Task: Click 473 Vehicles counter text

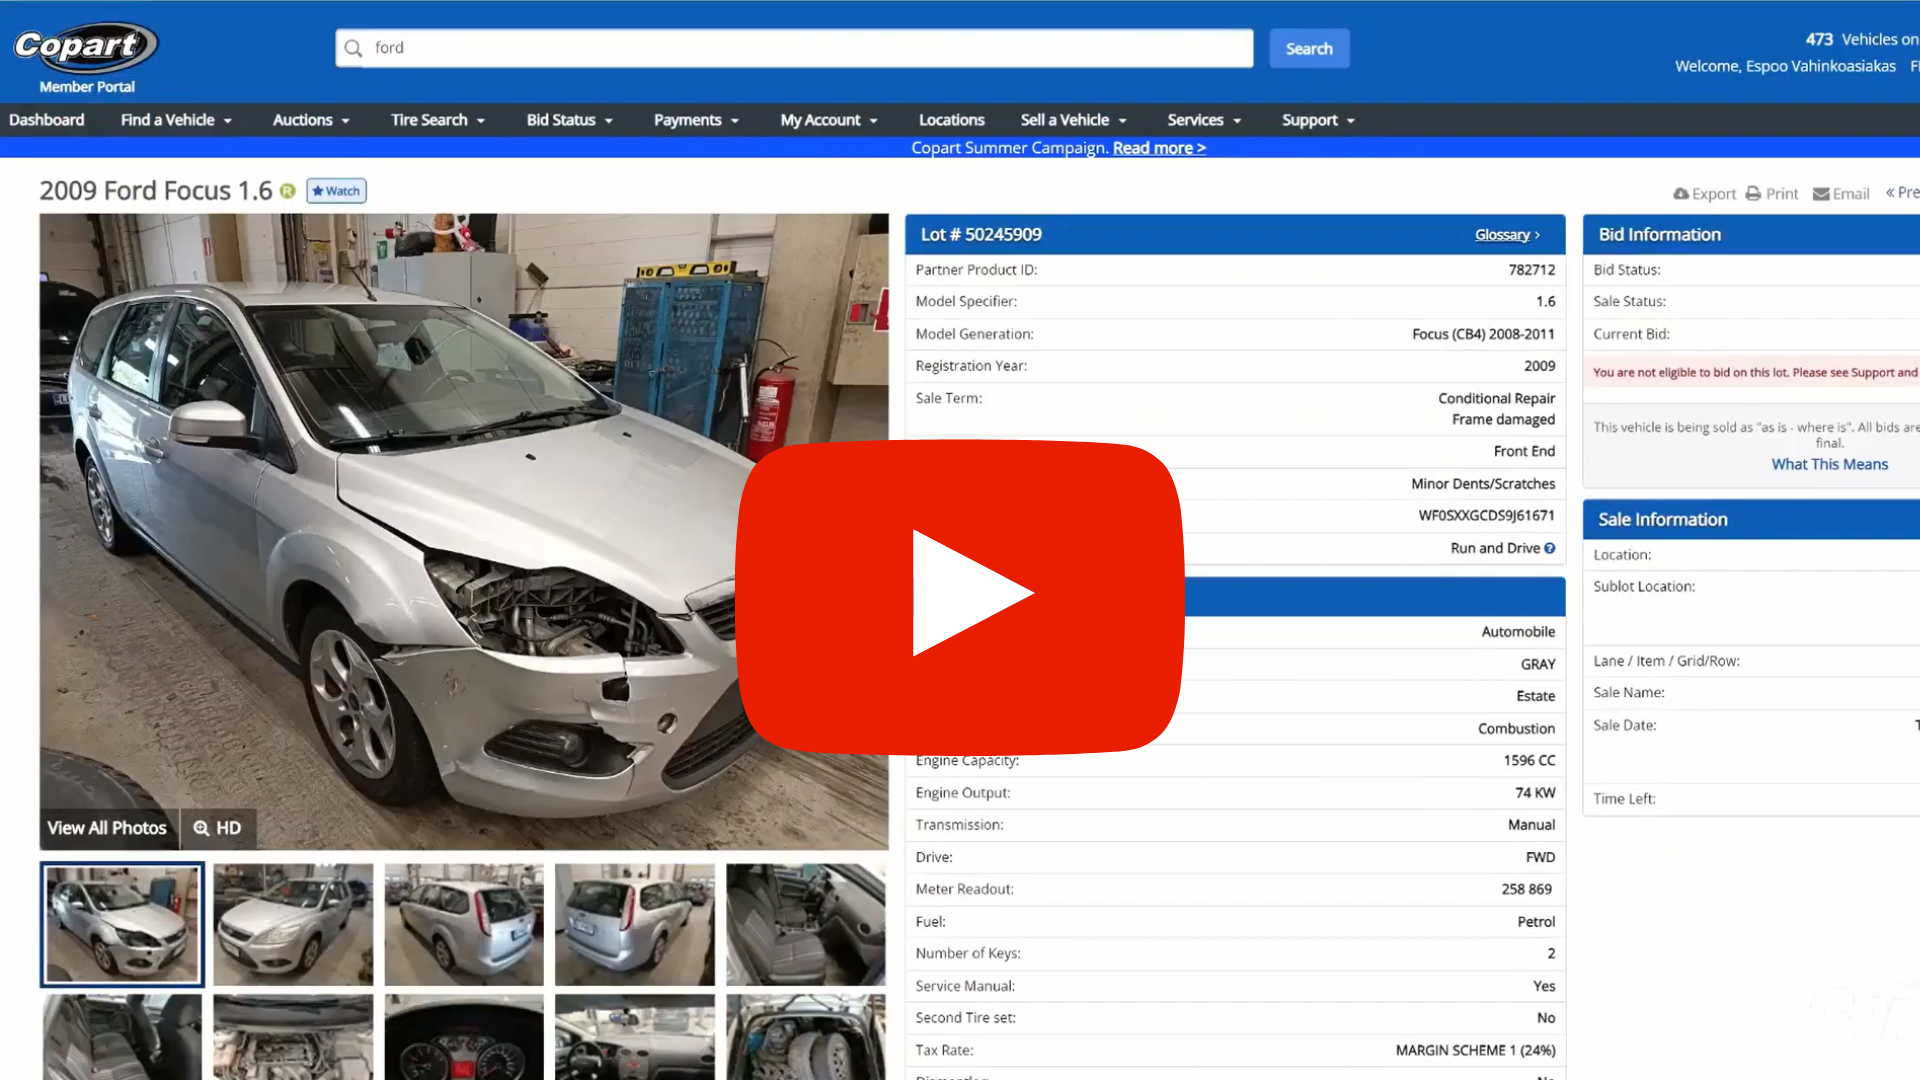Action: click(x=1862, y=39)
